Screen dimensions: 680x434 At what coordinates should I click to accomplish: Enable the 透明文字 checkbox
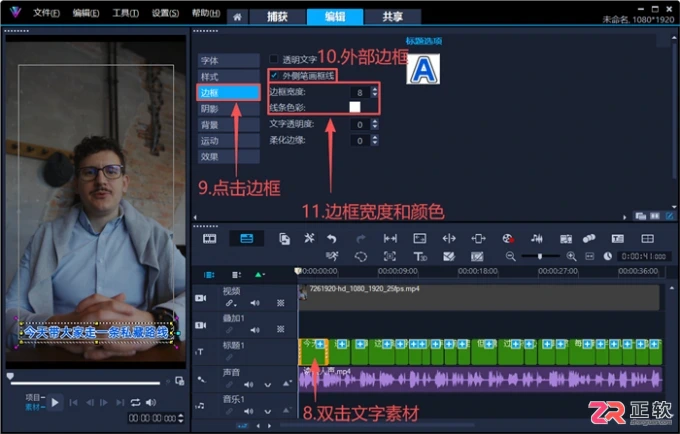tap(273, 59)
